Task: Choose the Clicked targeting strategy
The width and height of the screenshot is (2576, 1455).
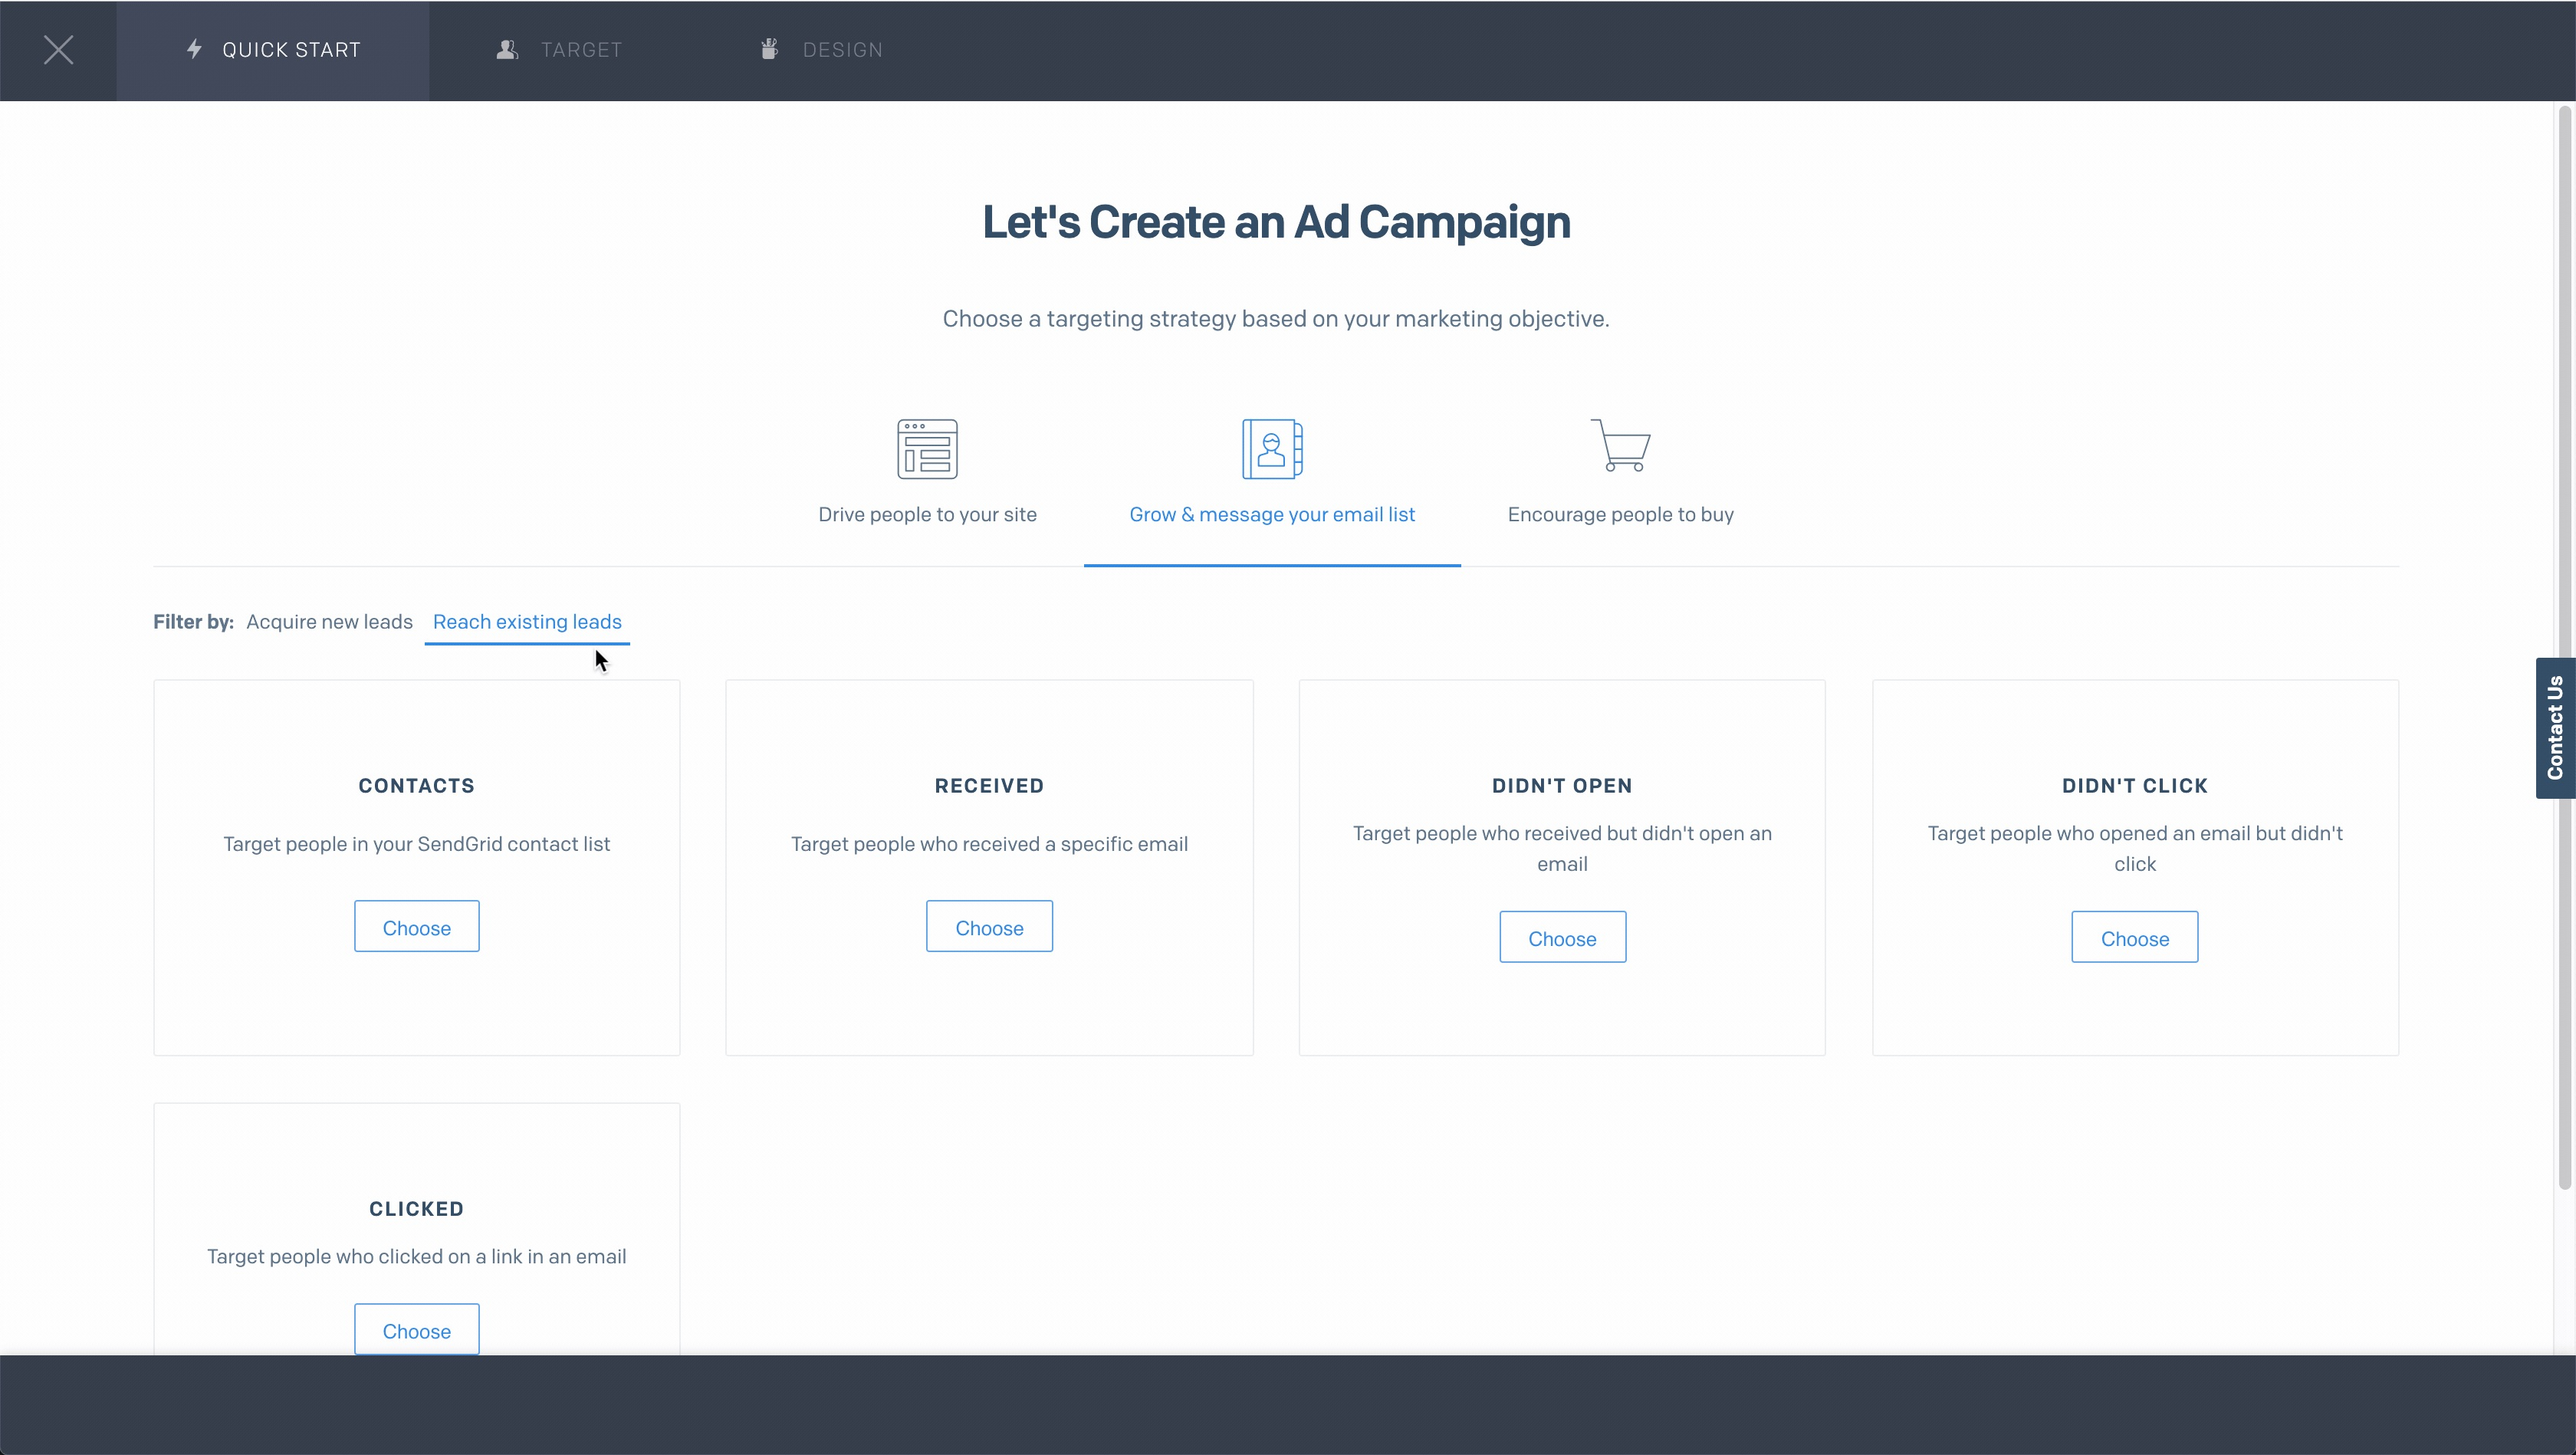Action: point(416,1330)
